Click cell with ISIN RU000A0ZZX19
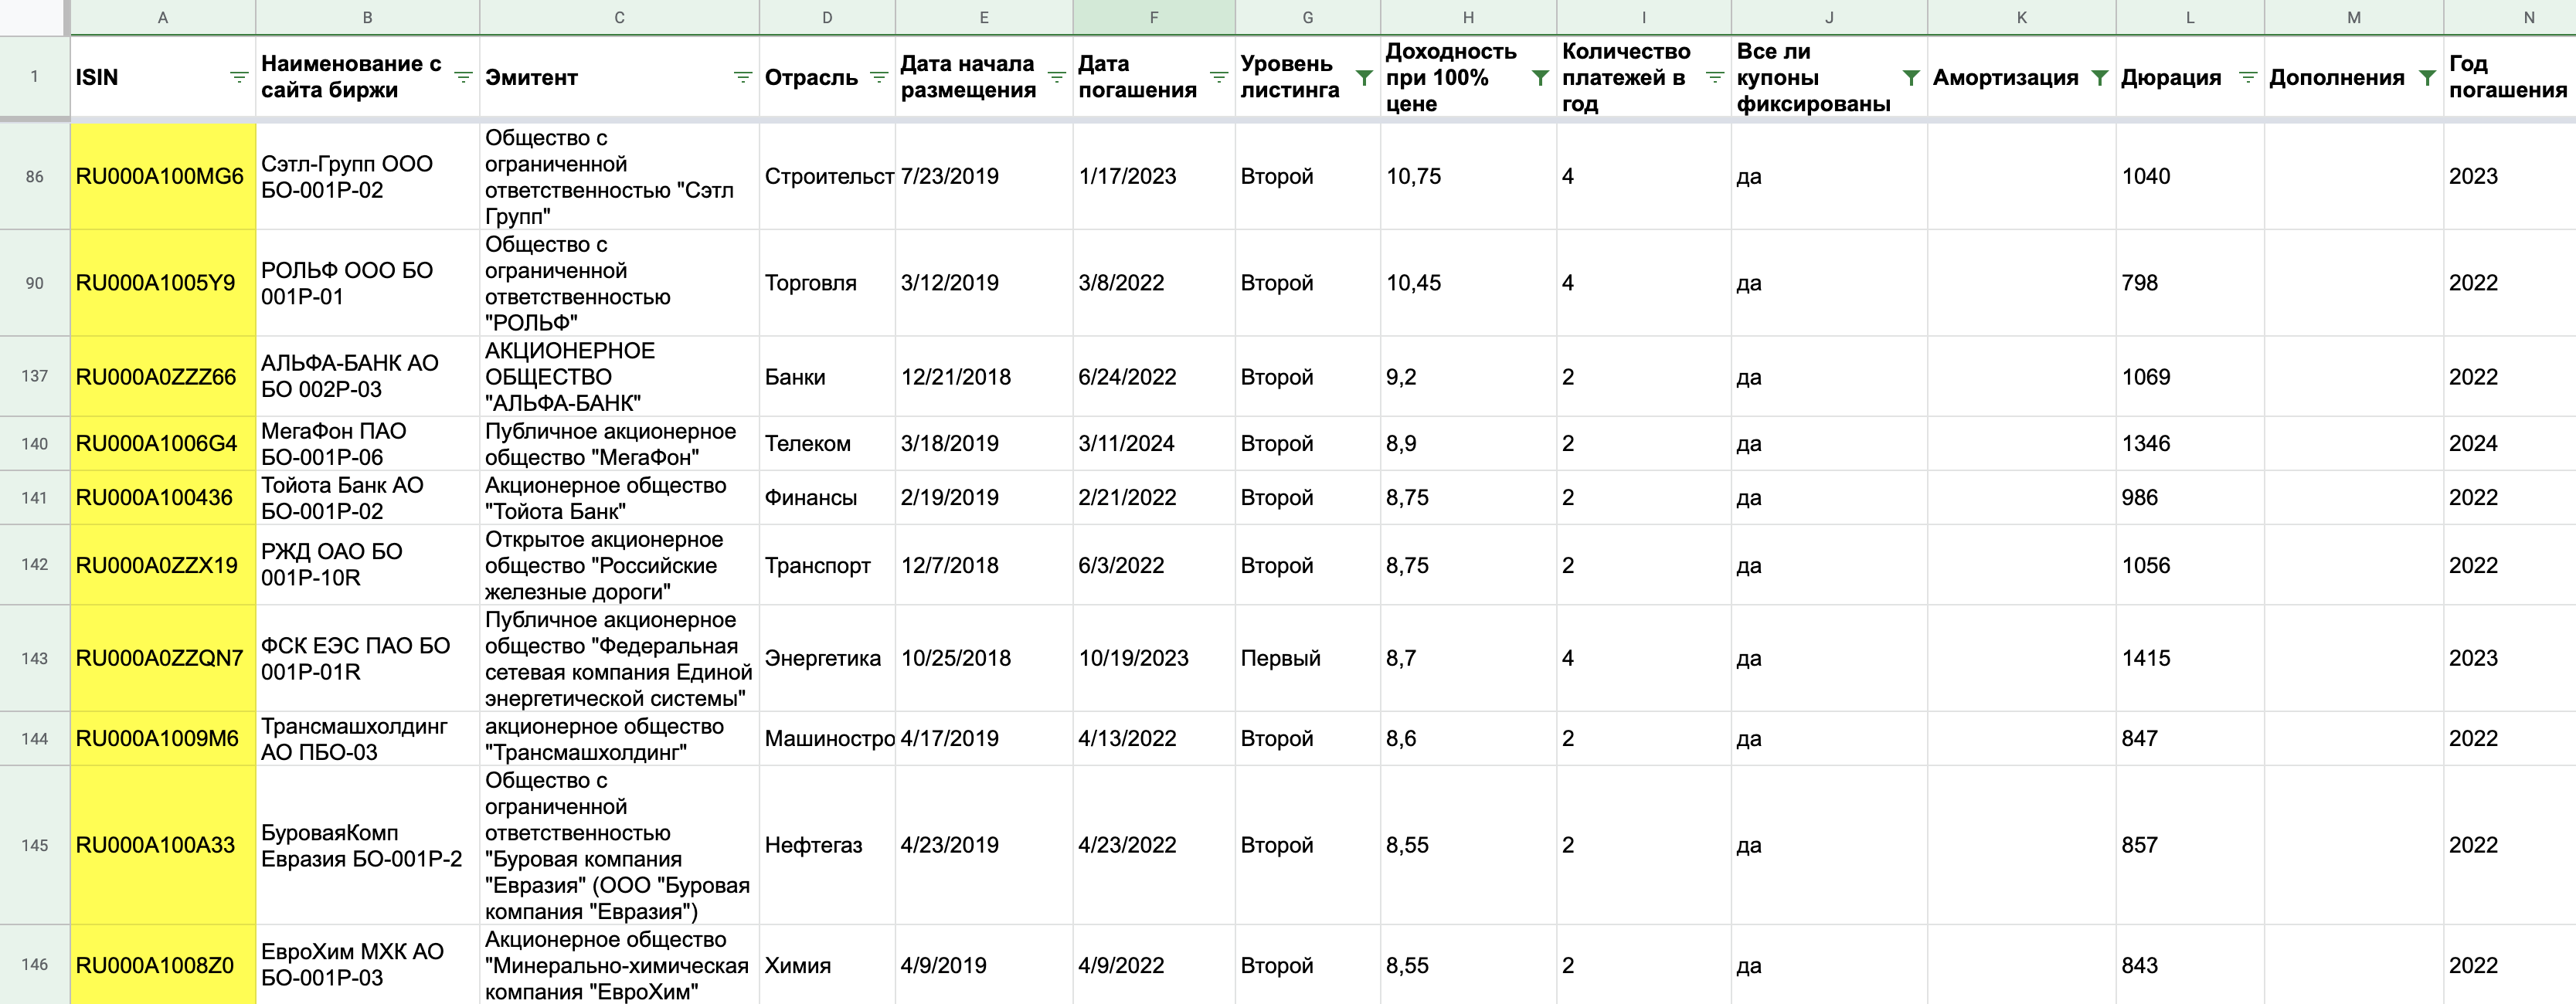The image size is (2576, 1004). pyautogui.click(x=163, y=565)
